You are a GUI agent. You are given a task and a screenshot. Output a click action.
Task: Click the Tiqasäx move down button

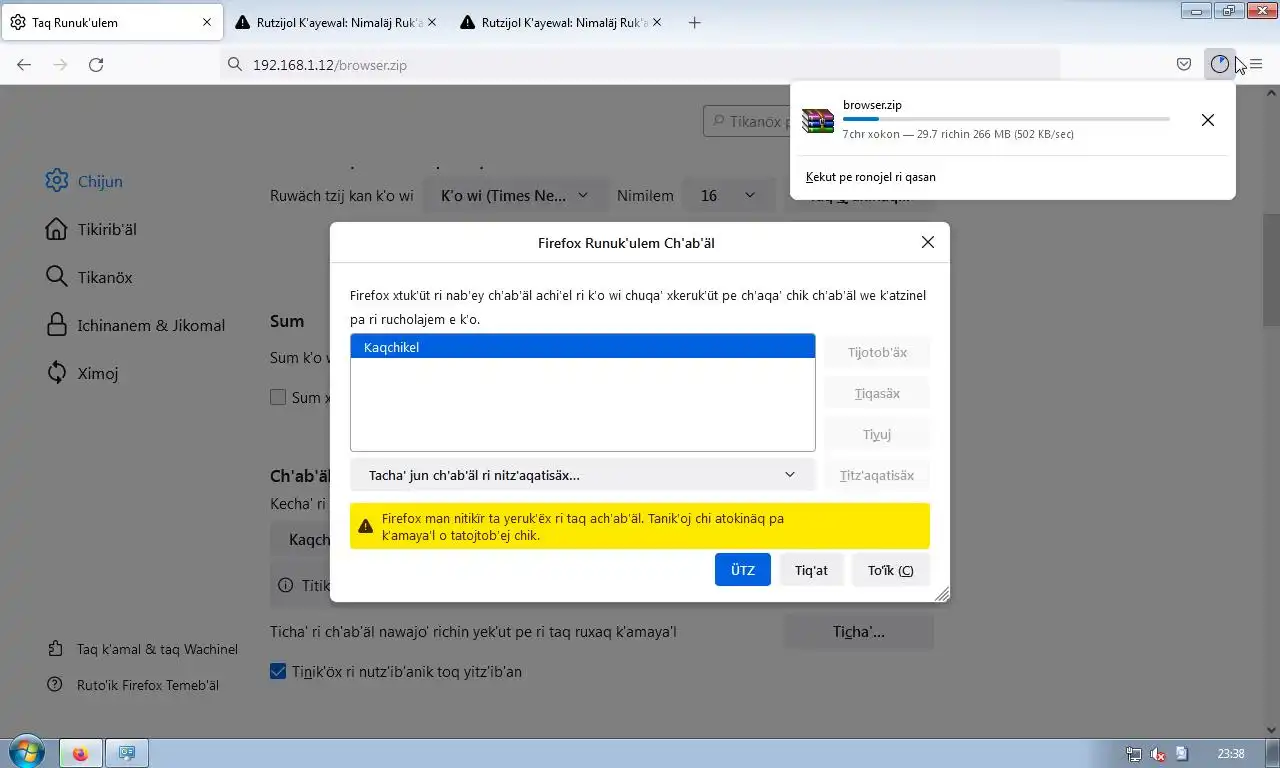pos(877,393)
